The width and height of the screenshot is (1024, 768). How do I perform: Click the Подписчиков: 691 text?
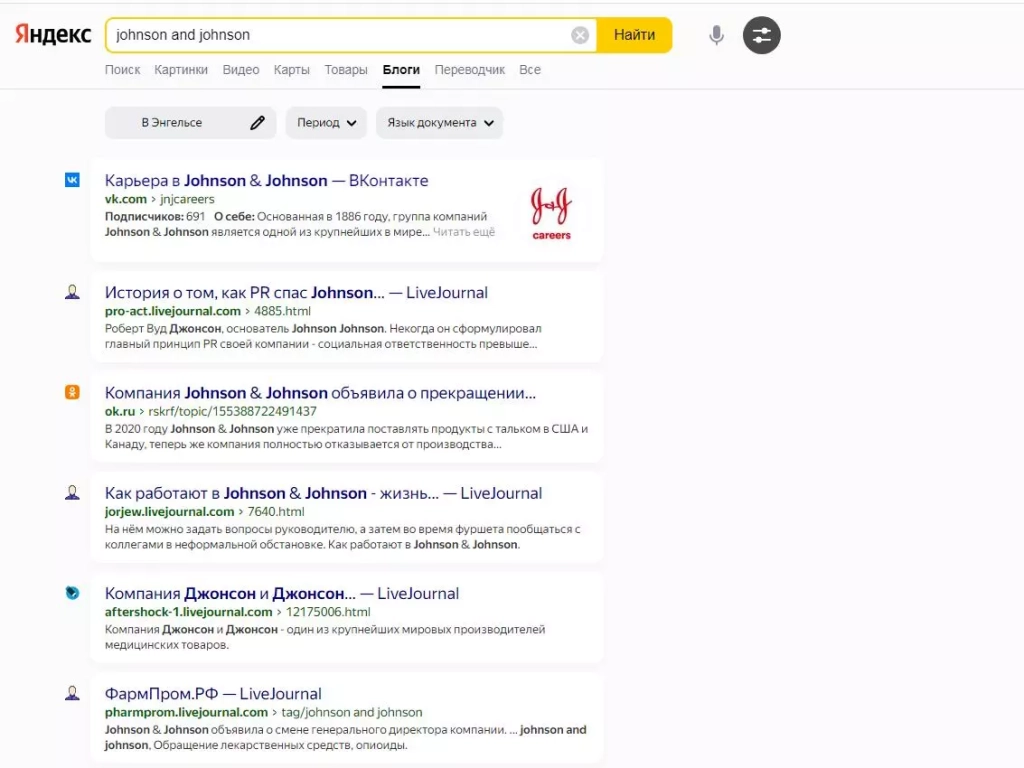click(x=155, y=216)
